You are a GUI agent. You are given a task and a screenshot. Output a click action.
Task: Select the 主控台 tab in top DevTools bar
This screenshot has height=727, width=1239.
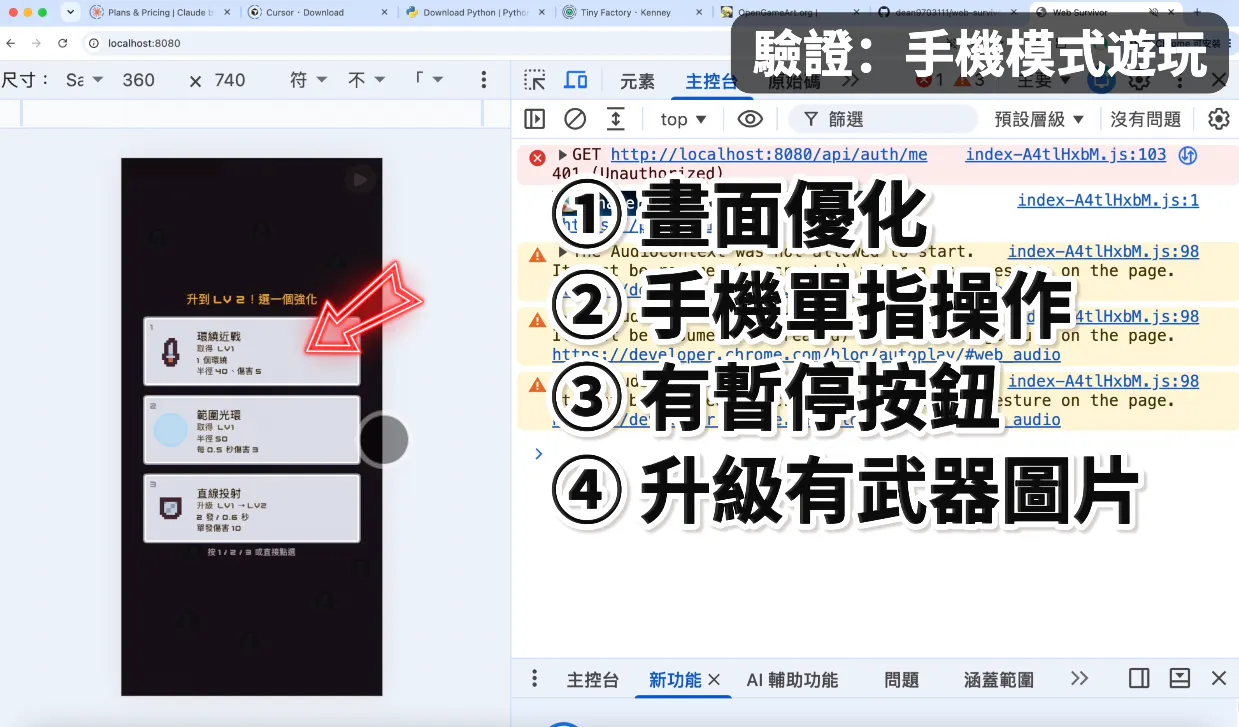pyautogui.click(x=711, y=81)
